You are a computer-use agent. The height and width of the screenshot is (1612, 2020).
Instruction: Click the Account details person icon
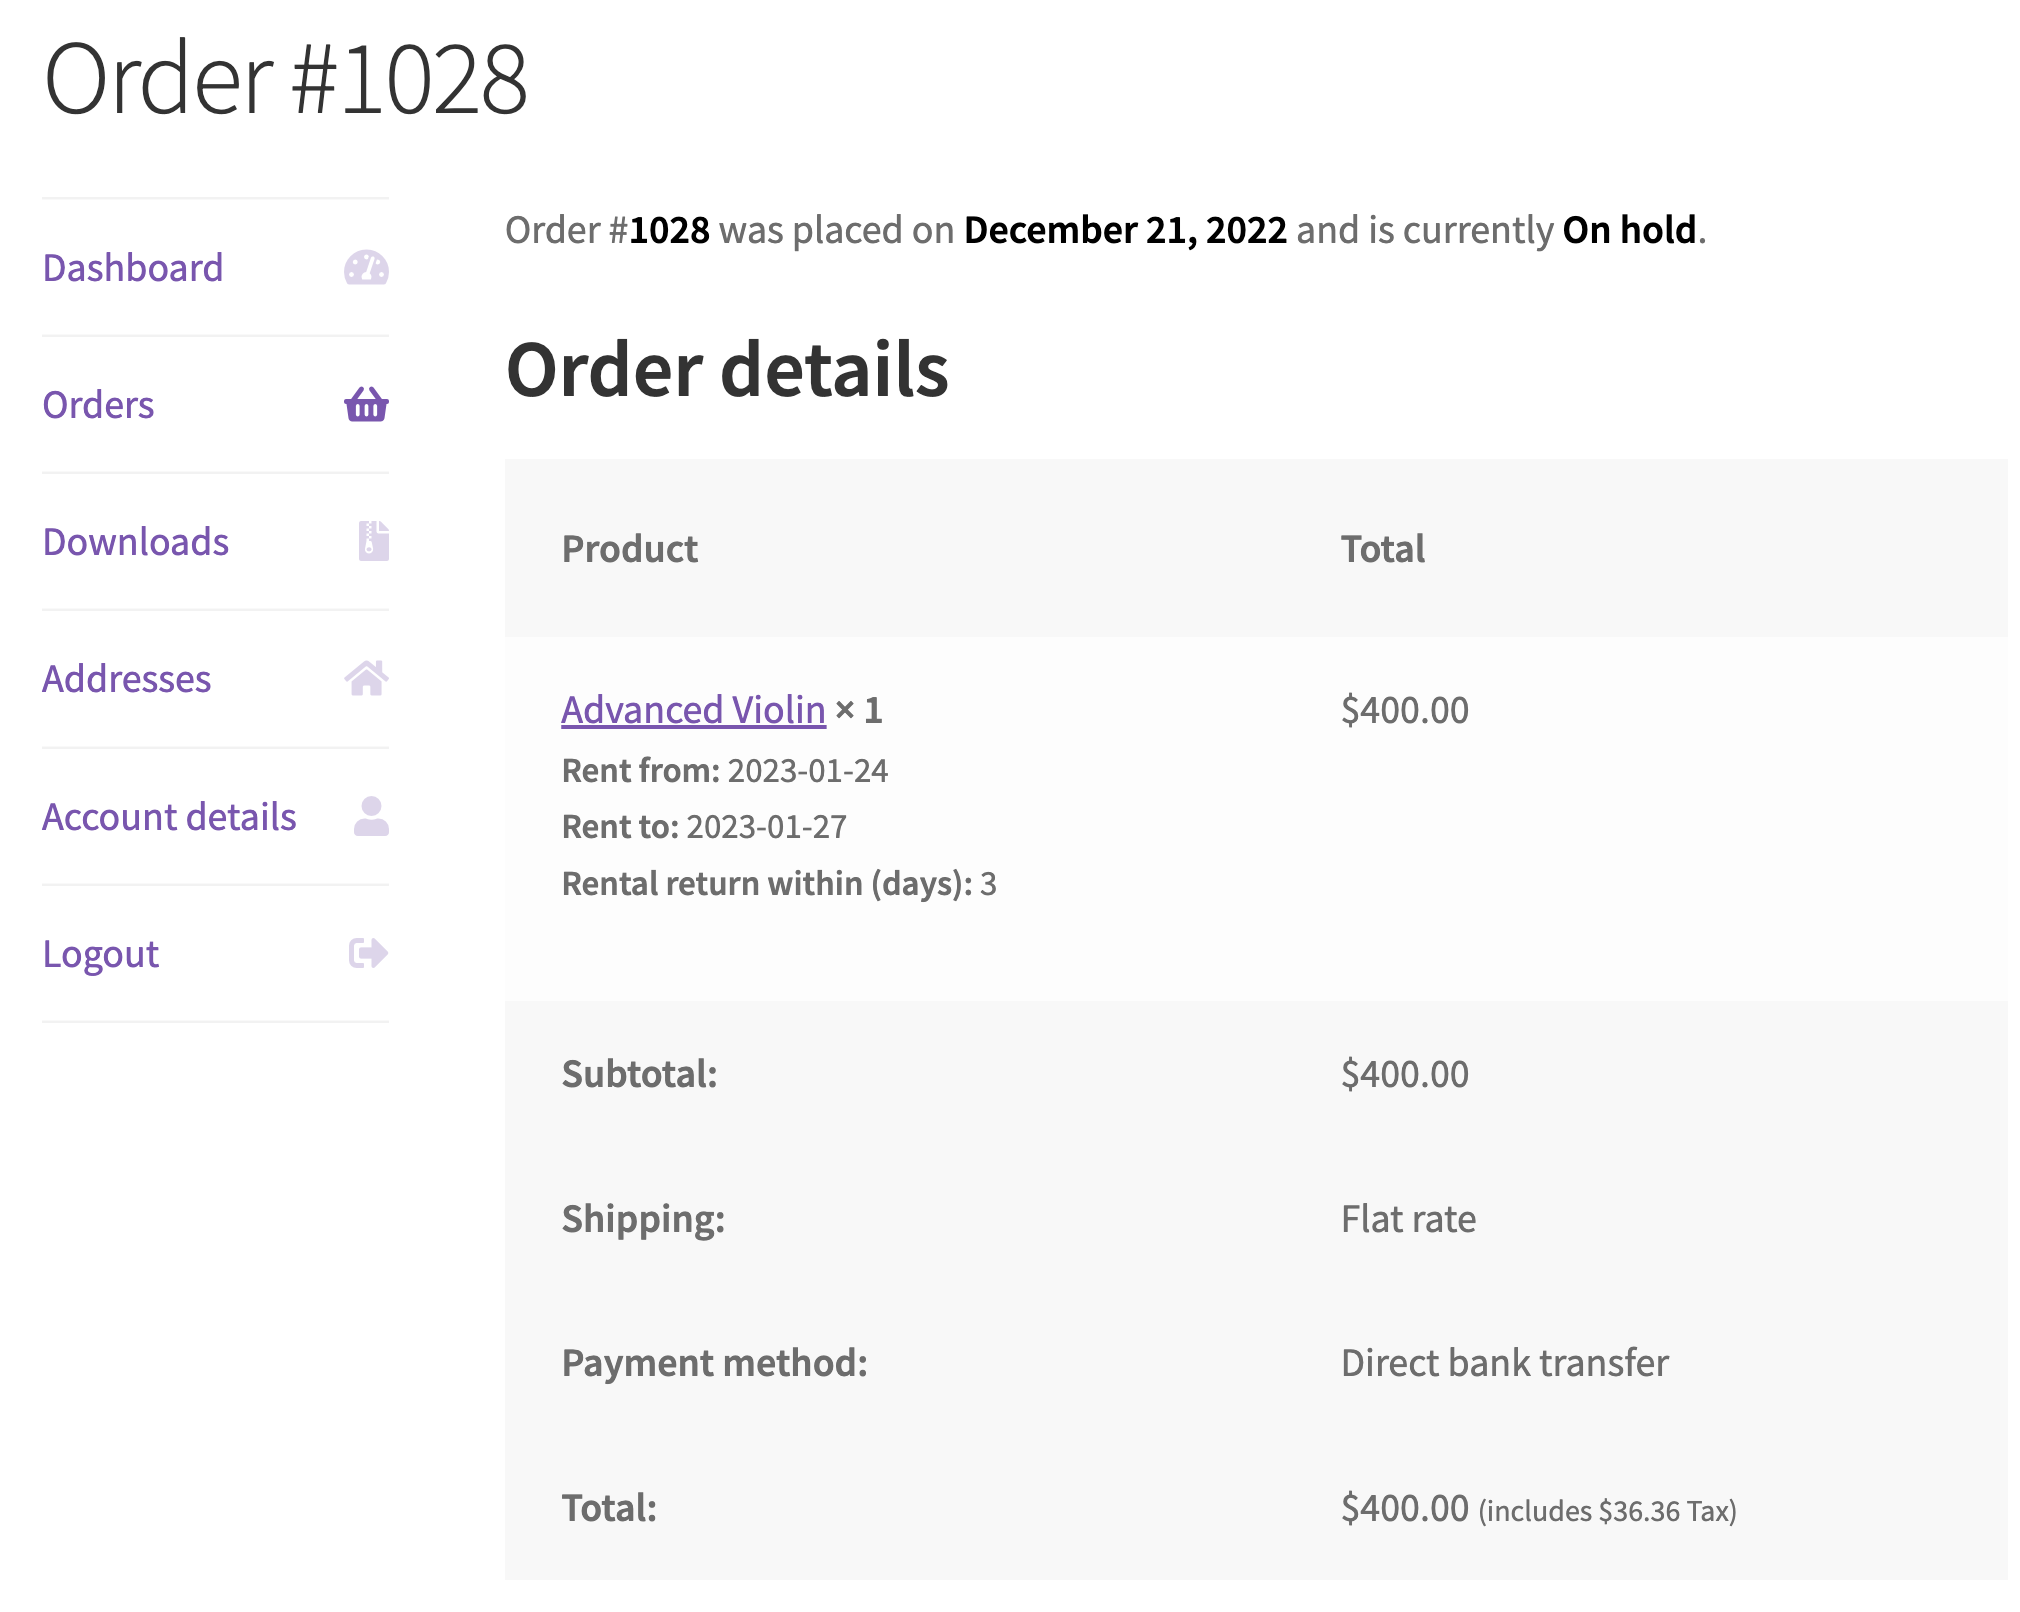click(x=370, y=816)
